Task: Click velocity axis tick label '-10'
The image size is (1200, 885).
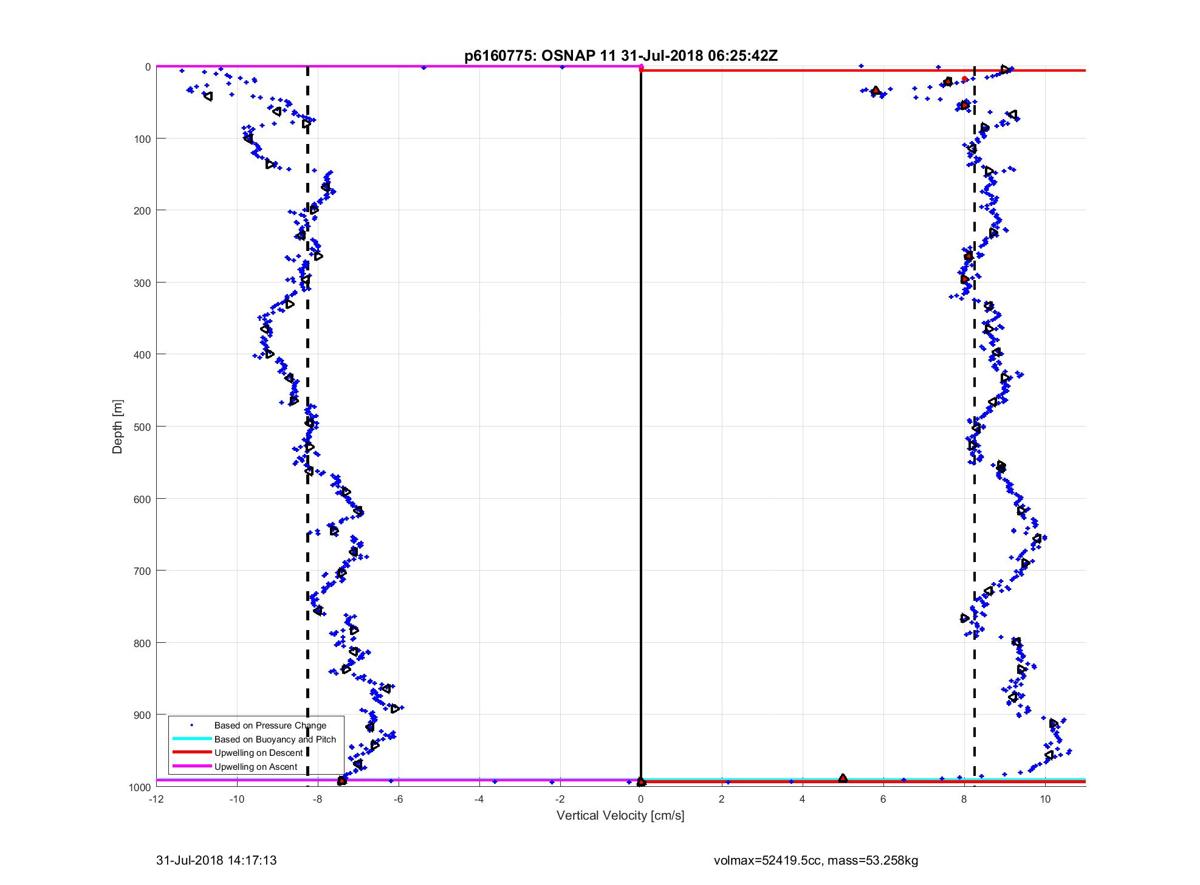Action: point(237,799)
